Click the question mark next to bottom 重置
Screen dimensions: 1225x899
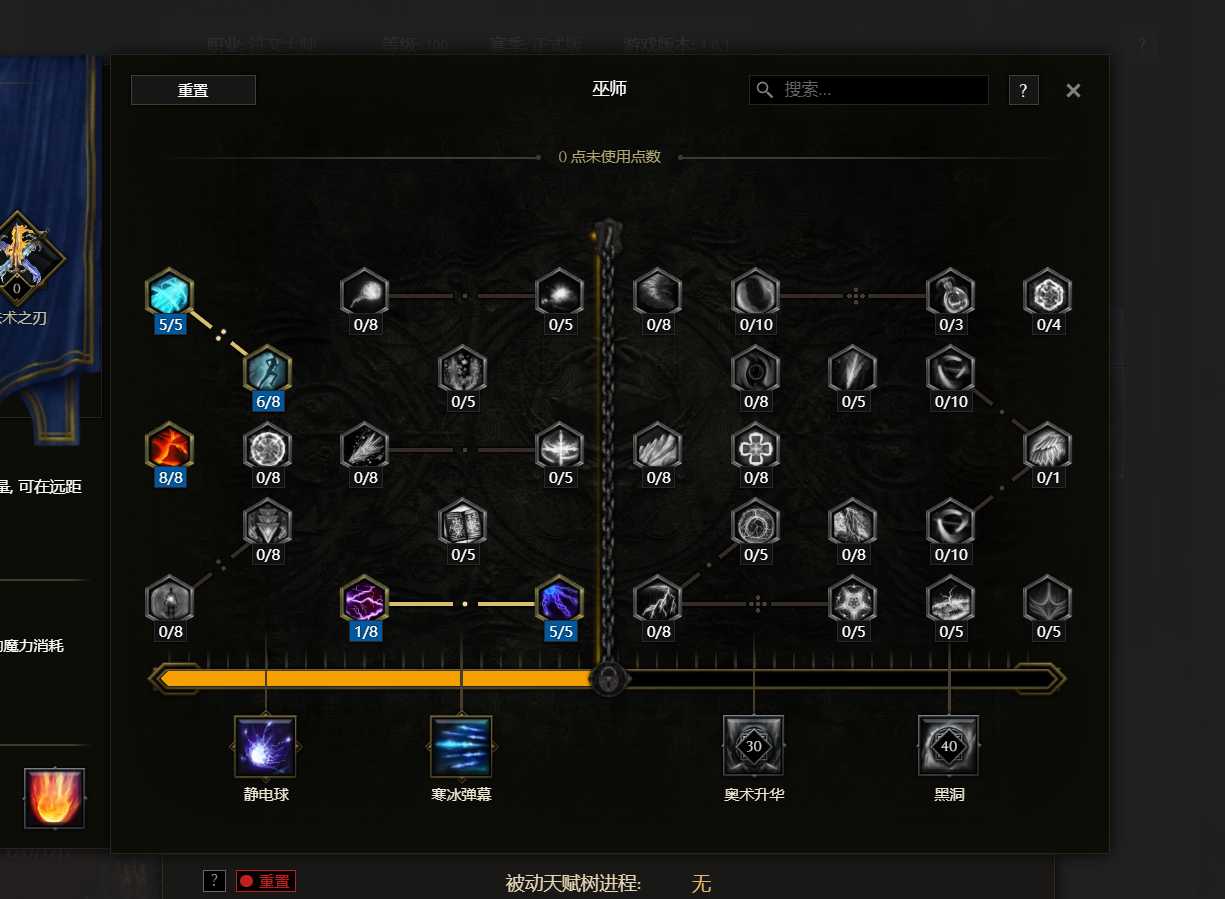pos(214,881)
